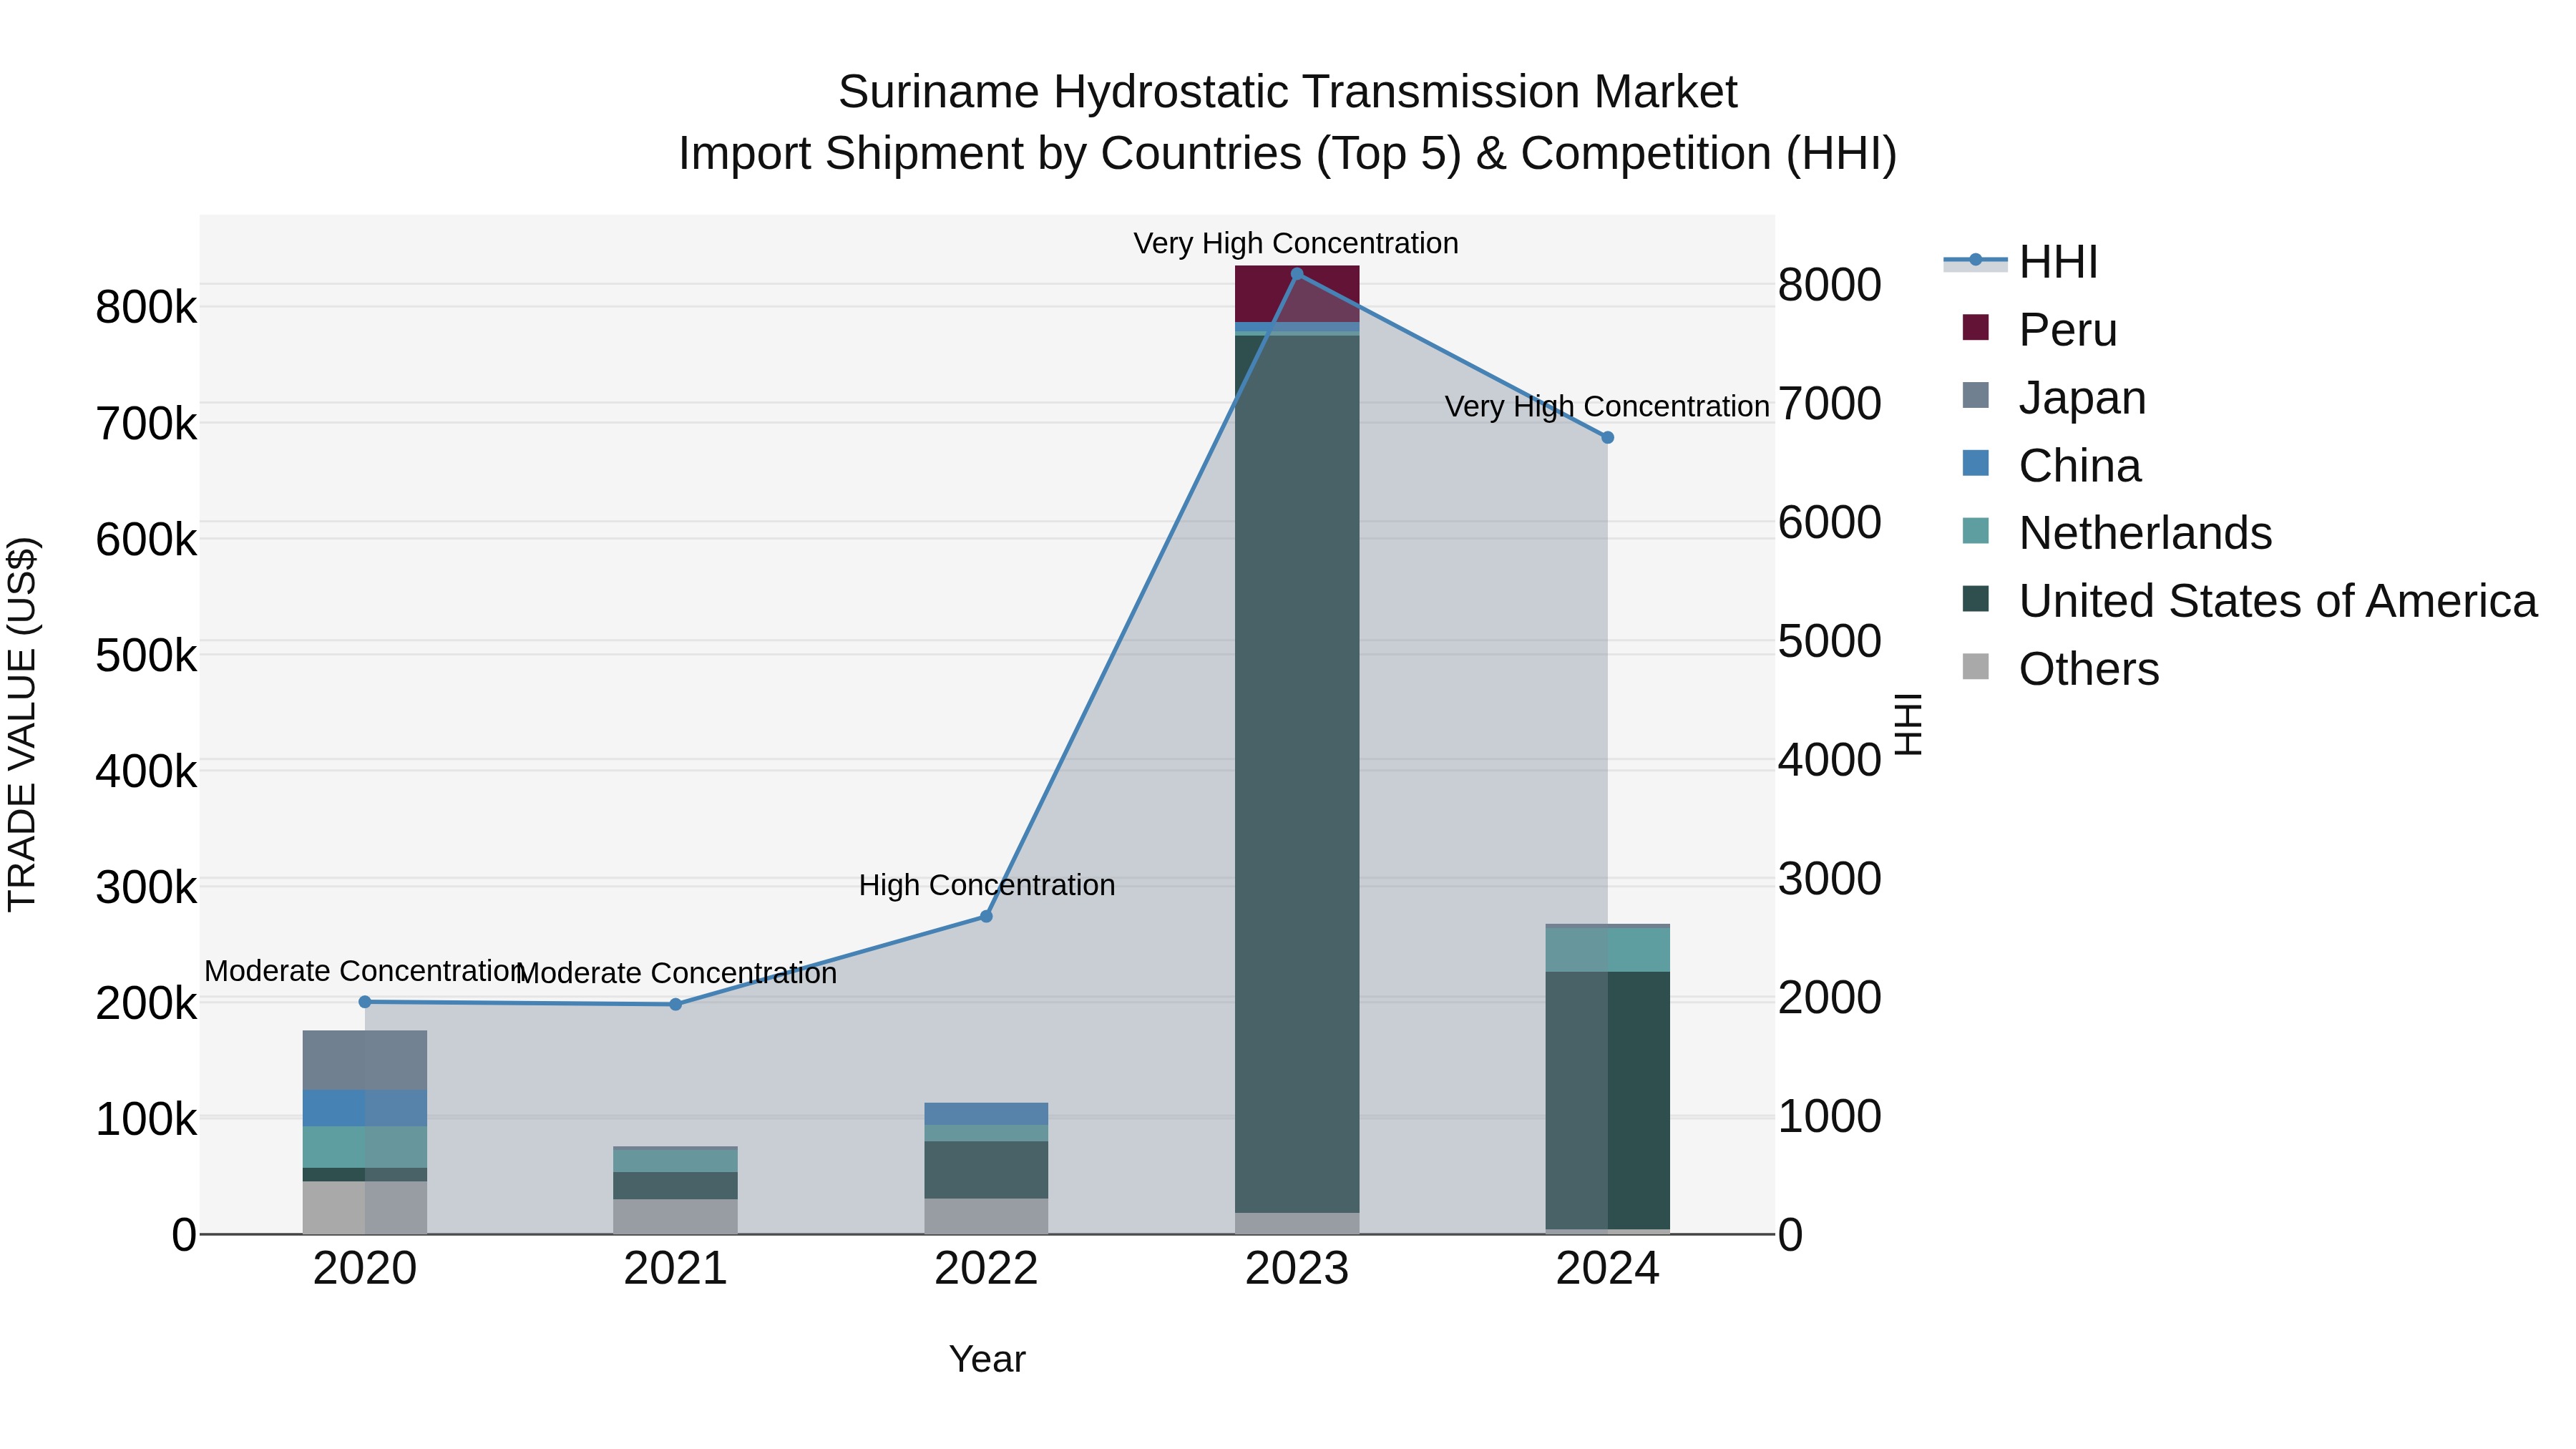Click 'Very High Concentration' label above 2023
Image resolution: width=2576 pixels, height=1449 pixels.
(1296, 243)
